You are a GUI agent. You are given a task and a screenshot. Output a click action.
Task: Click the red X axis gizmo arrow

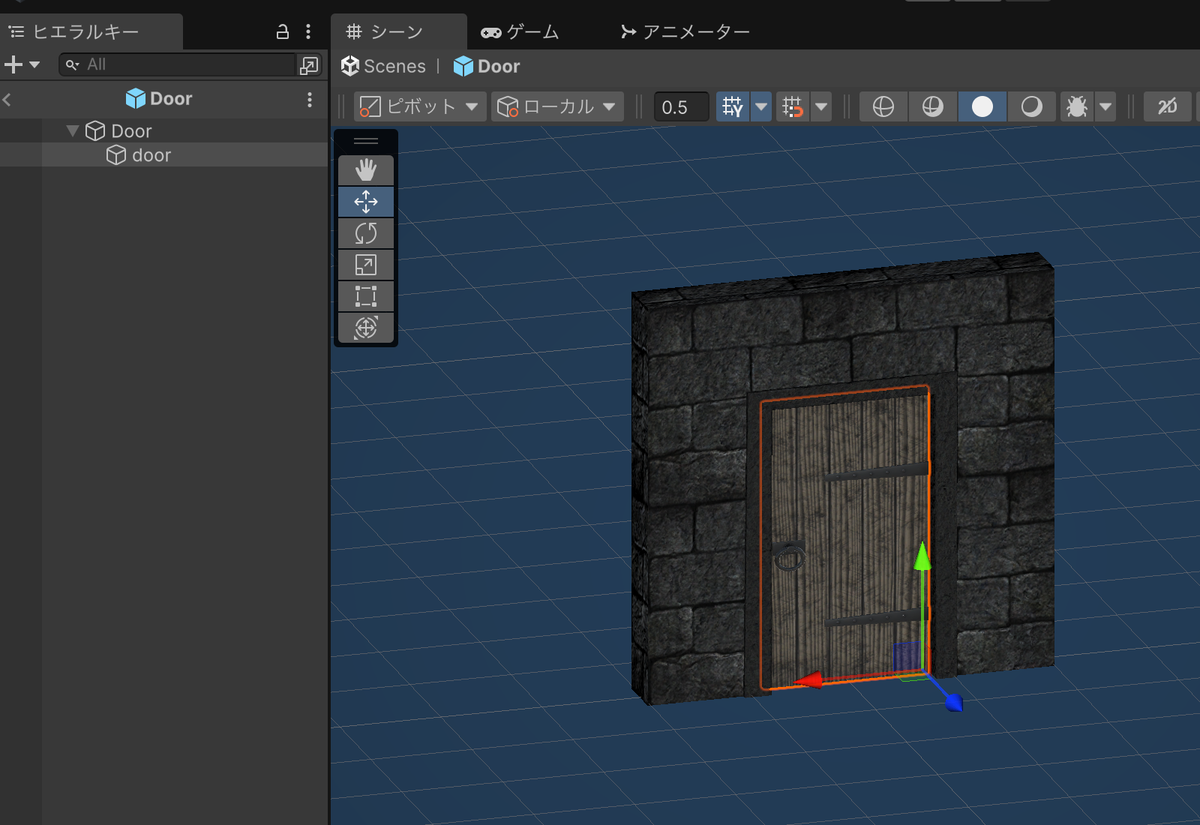pos(809,681)
